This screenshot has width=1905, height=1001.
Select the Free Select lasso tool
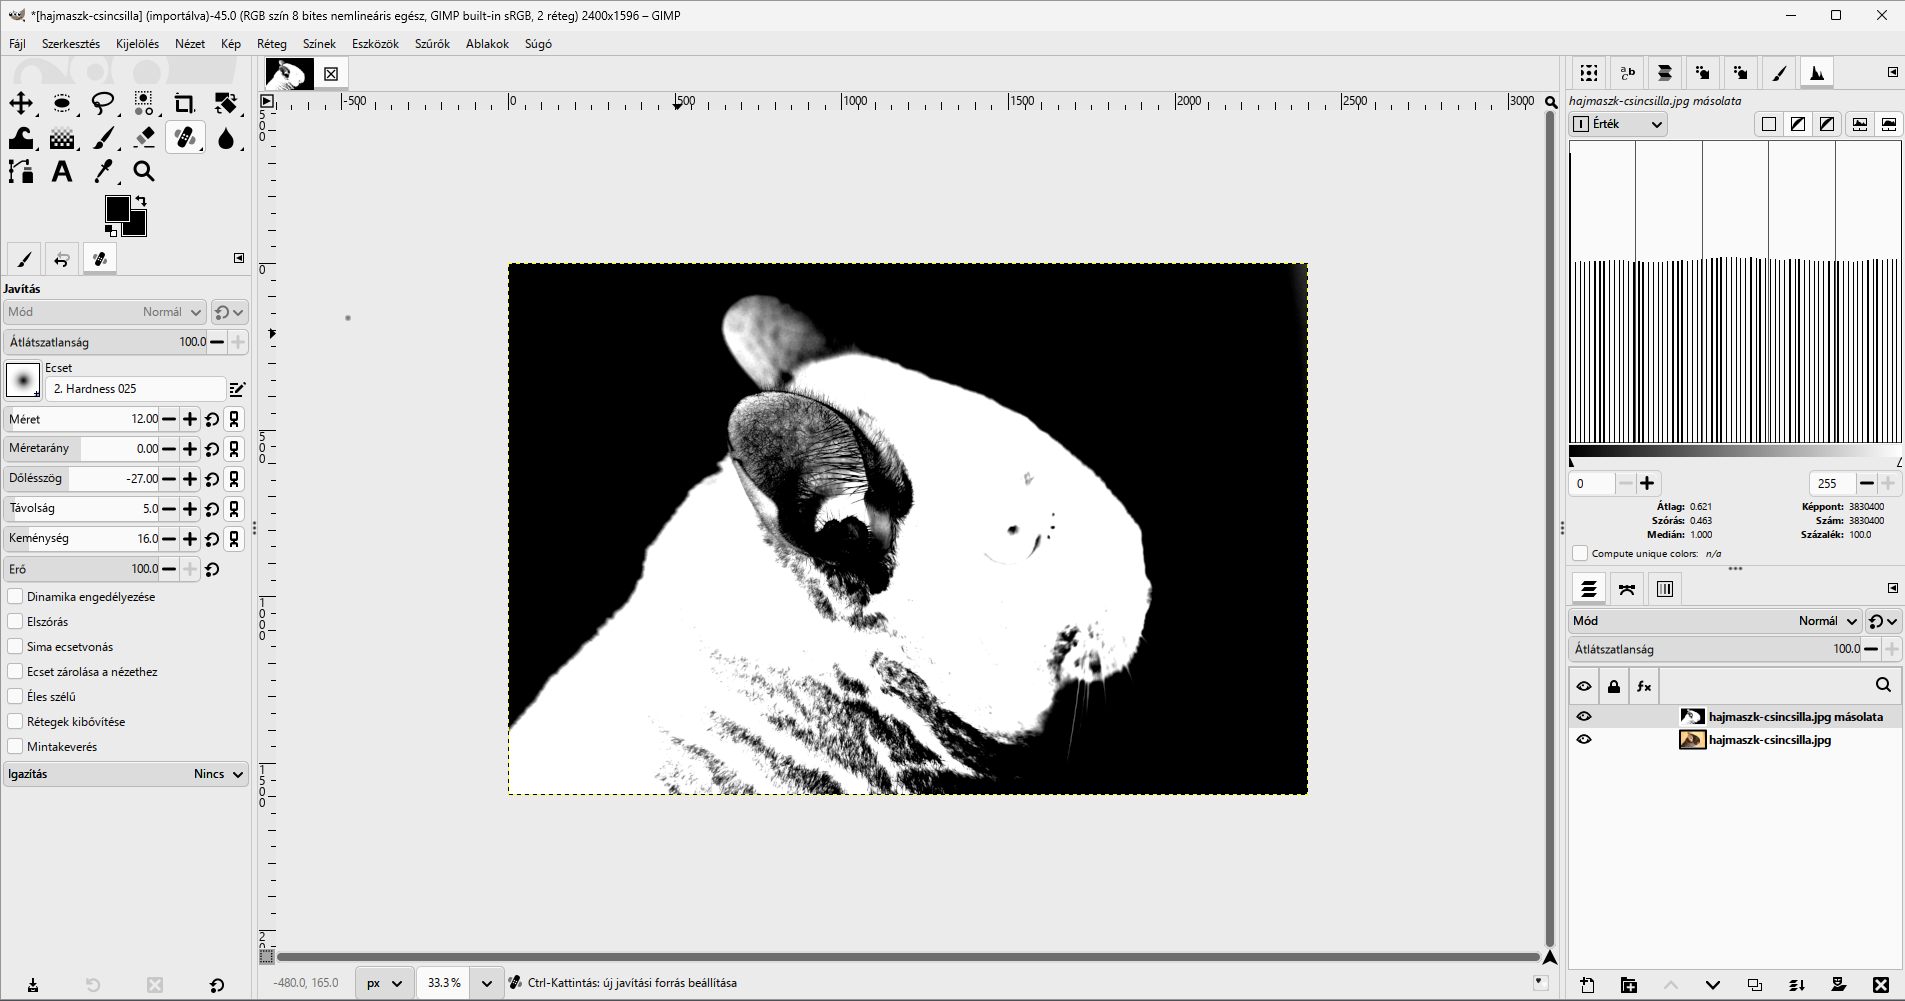[103, 103]
